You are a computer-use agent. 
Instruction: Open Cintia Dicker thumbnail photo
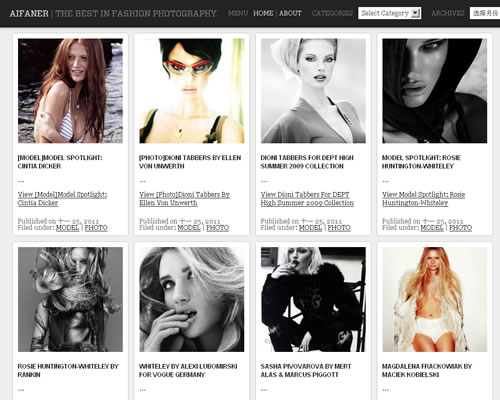70,91
